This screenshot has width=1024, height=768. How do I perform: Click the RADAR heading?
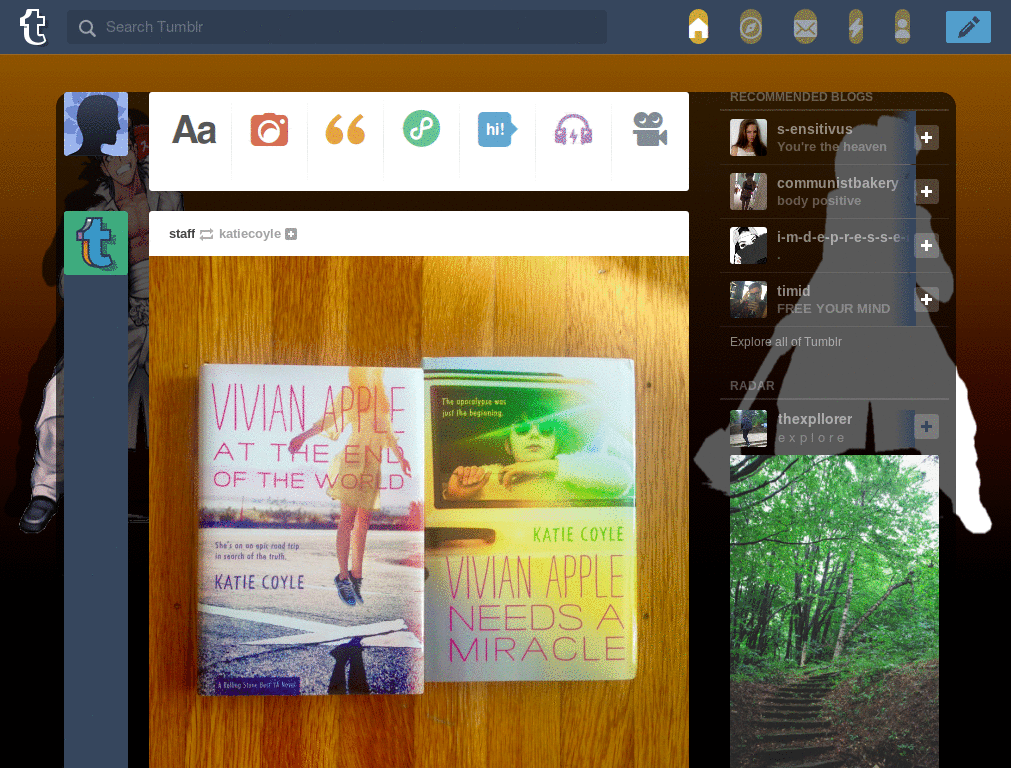click(x=752, y=386)
